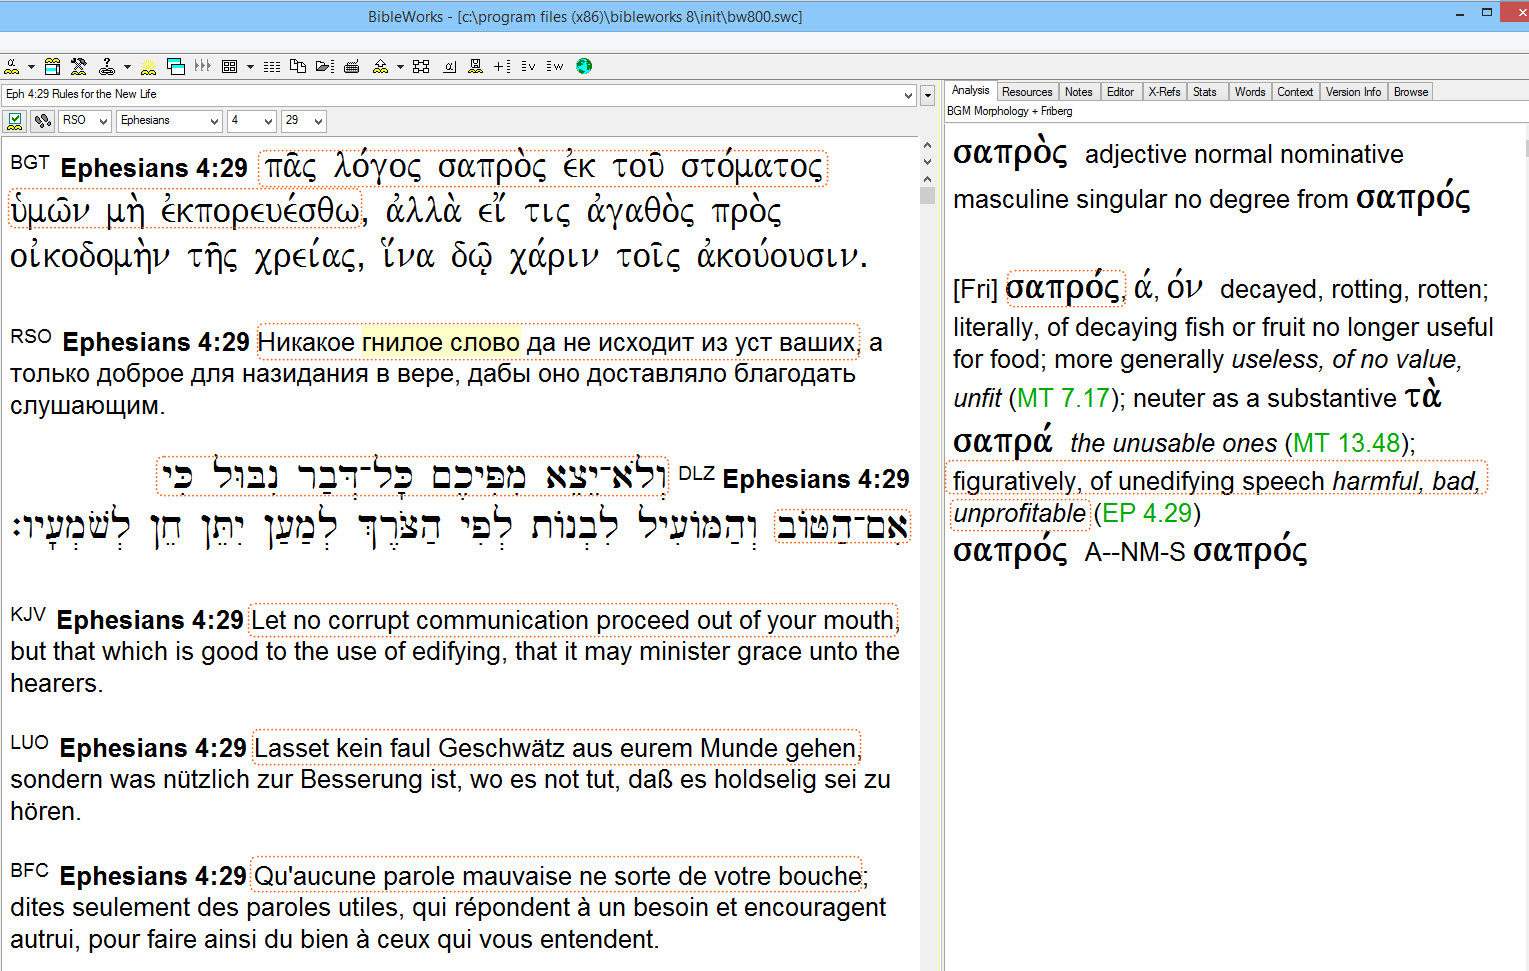Click the greyed vertical columns icon
The image size is (1529, 971).
click(x=203, y=66)
